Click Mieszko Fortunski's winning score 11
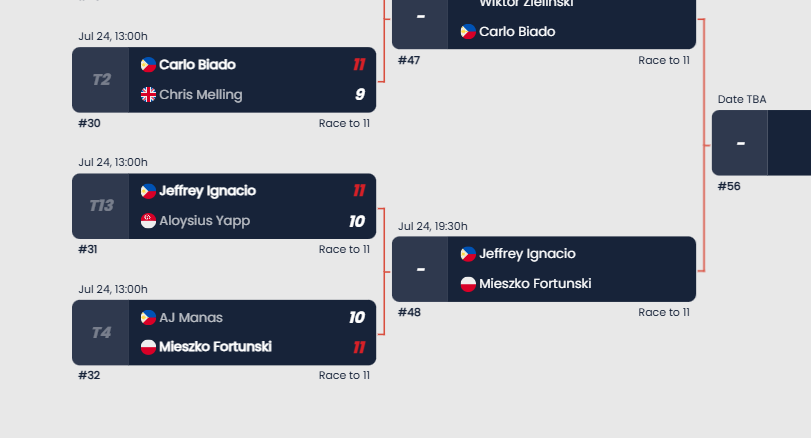The image size is (811, 438). click(x=359, y=348)
